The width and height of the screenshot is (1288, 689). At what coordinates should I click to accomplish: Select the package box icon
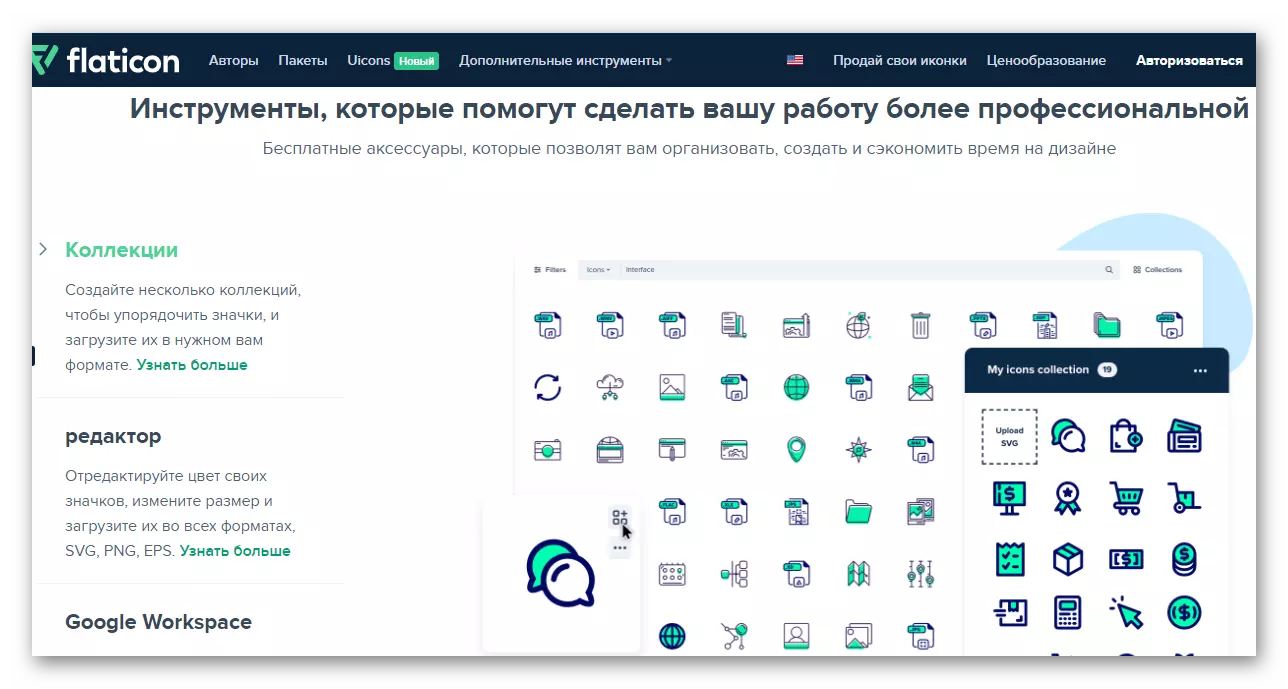(x=1068, y=559)
